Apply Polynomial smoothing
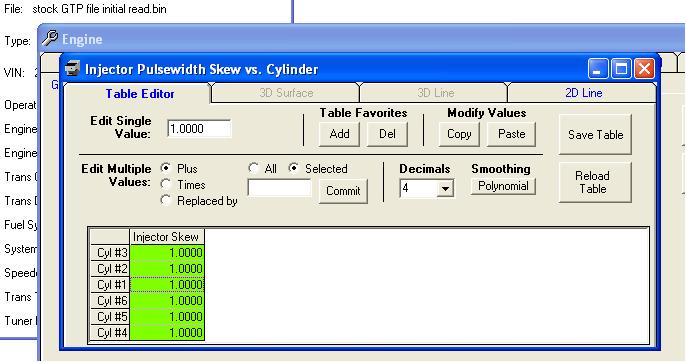Screen dimensions: 686x362 [503, 186]
